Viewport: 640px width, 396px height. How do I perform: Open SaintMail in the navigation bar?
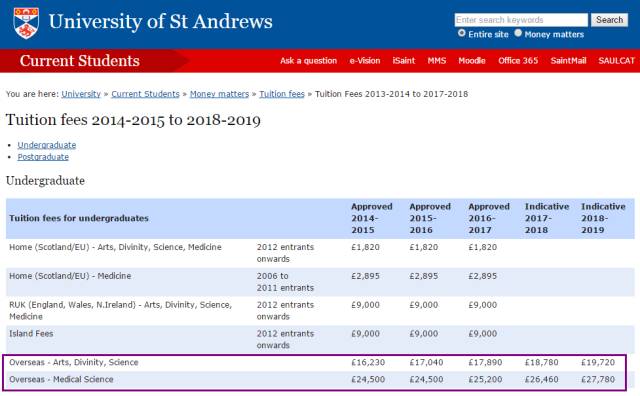click(568, 61)
